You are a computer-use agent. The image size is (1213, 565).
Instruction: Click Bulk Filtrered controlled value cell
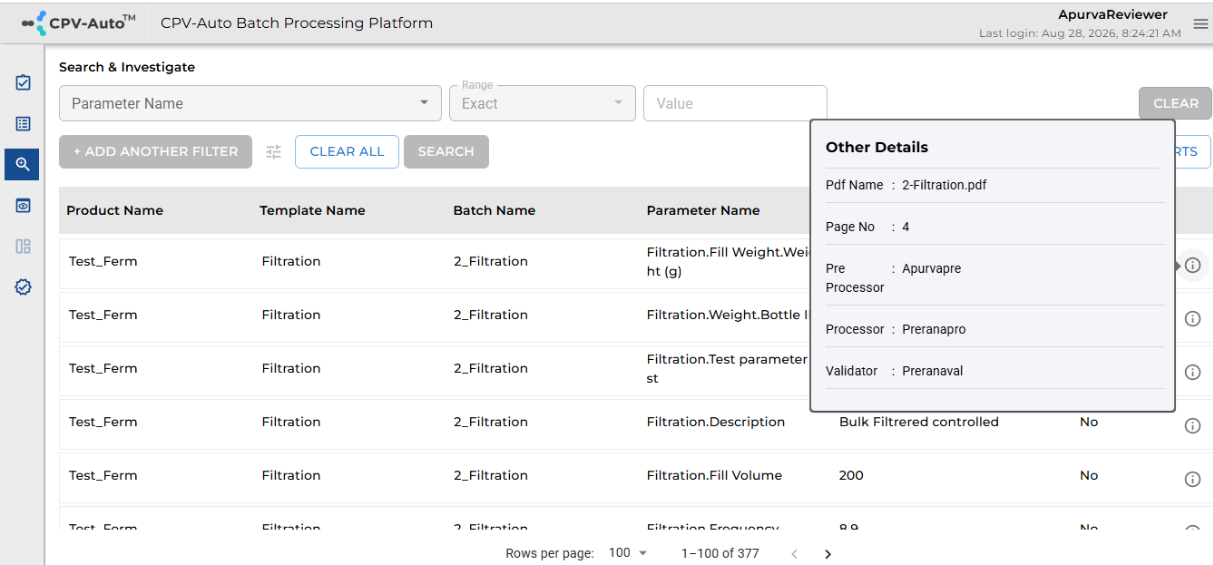919,422
